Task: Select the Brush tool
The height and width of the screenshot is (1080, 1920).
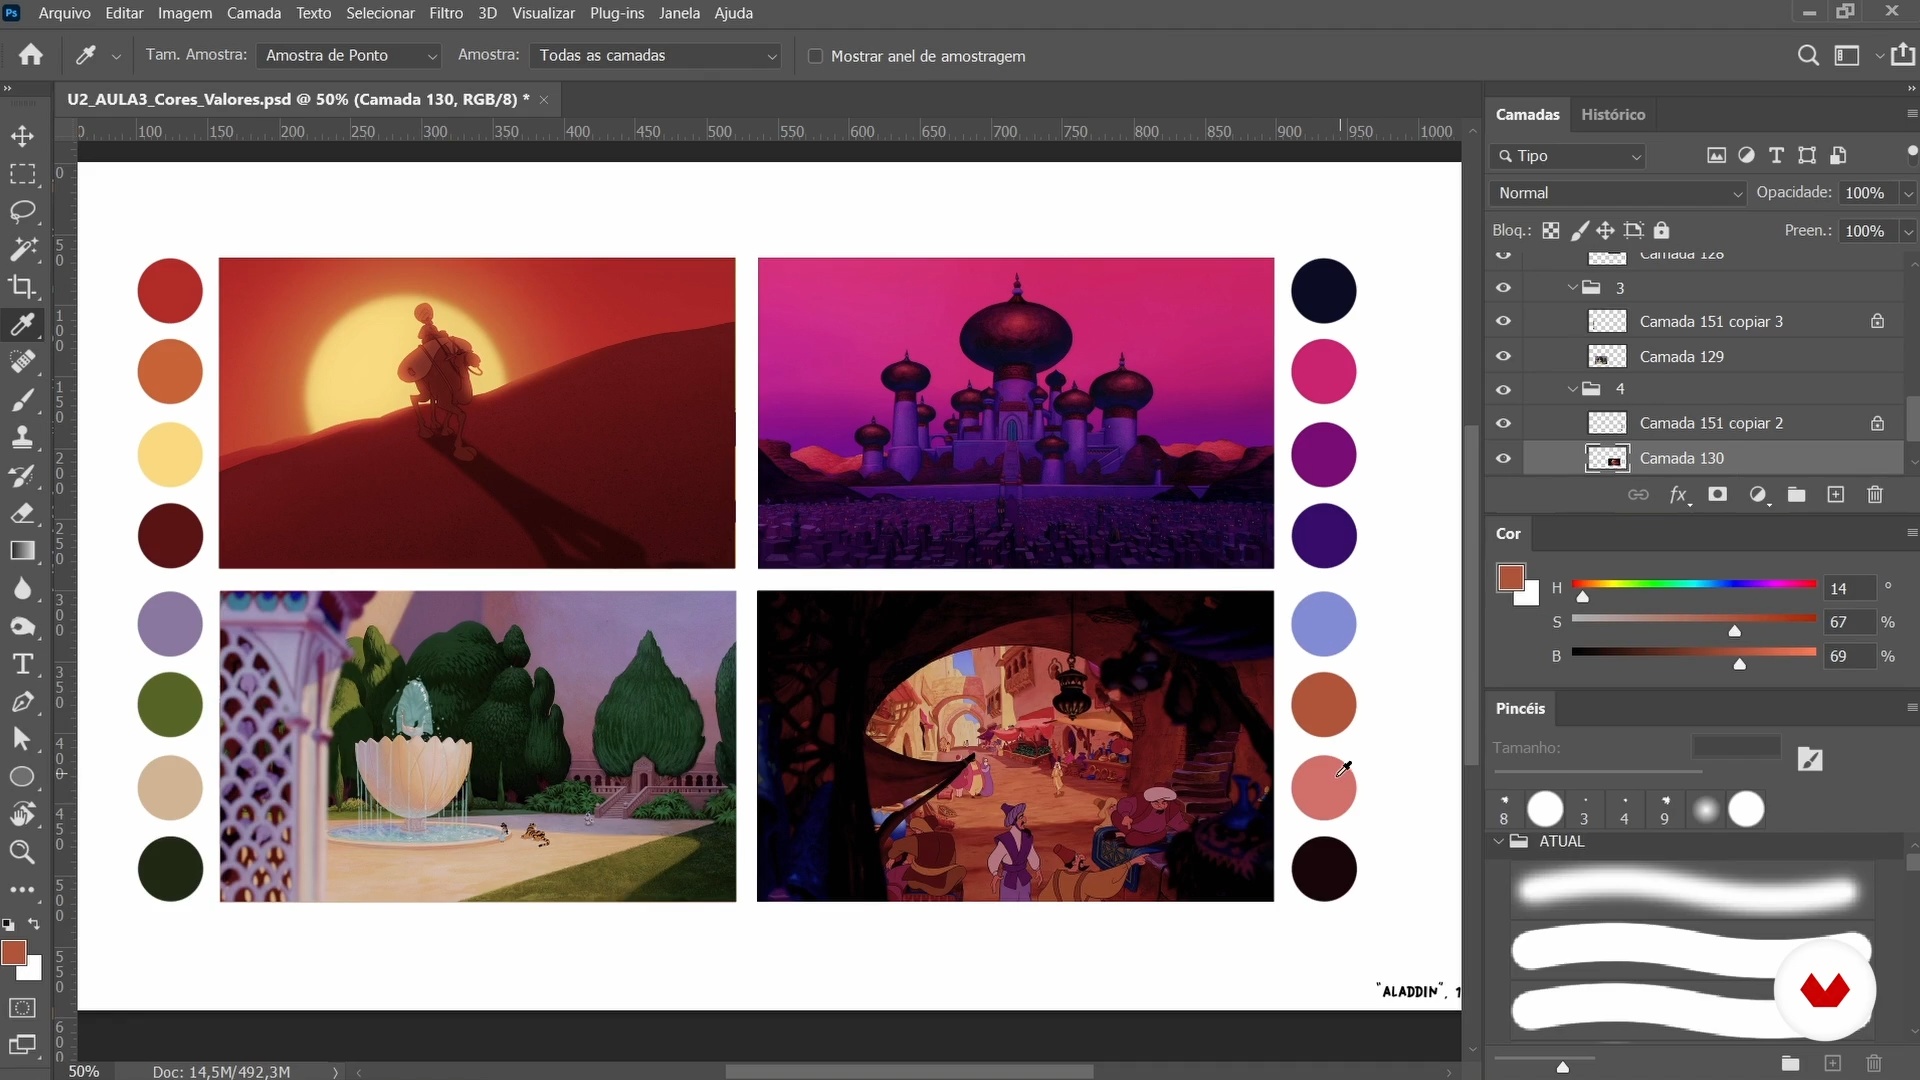Action: pyautogui.click(x=22, y=400)
